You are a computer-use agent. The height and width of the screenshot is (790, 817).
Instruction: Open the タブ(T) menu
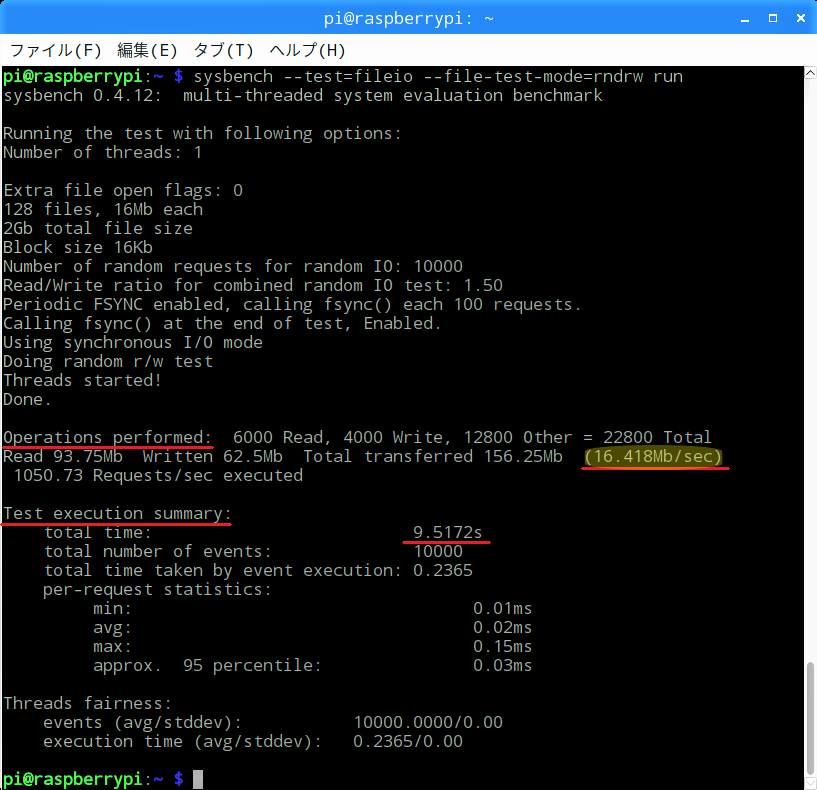coord(224,51)
